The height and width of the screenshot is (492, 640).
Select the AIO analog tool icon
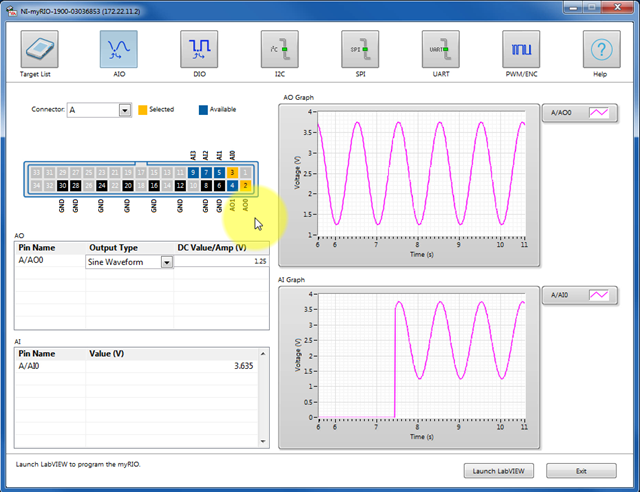click(x=119, y=49)
